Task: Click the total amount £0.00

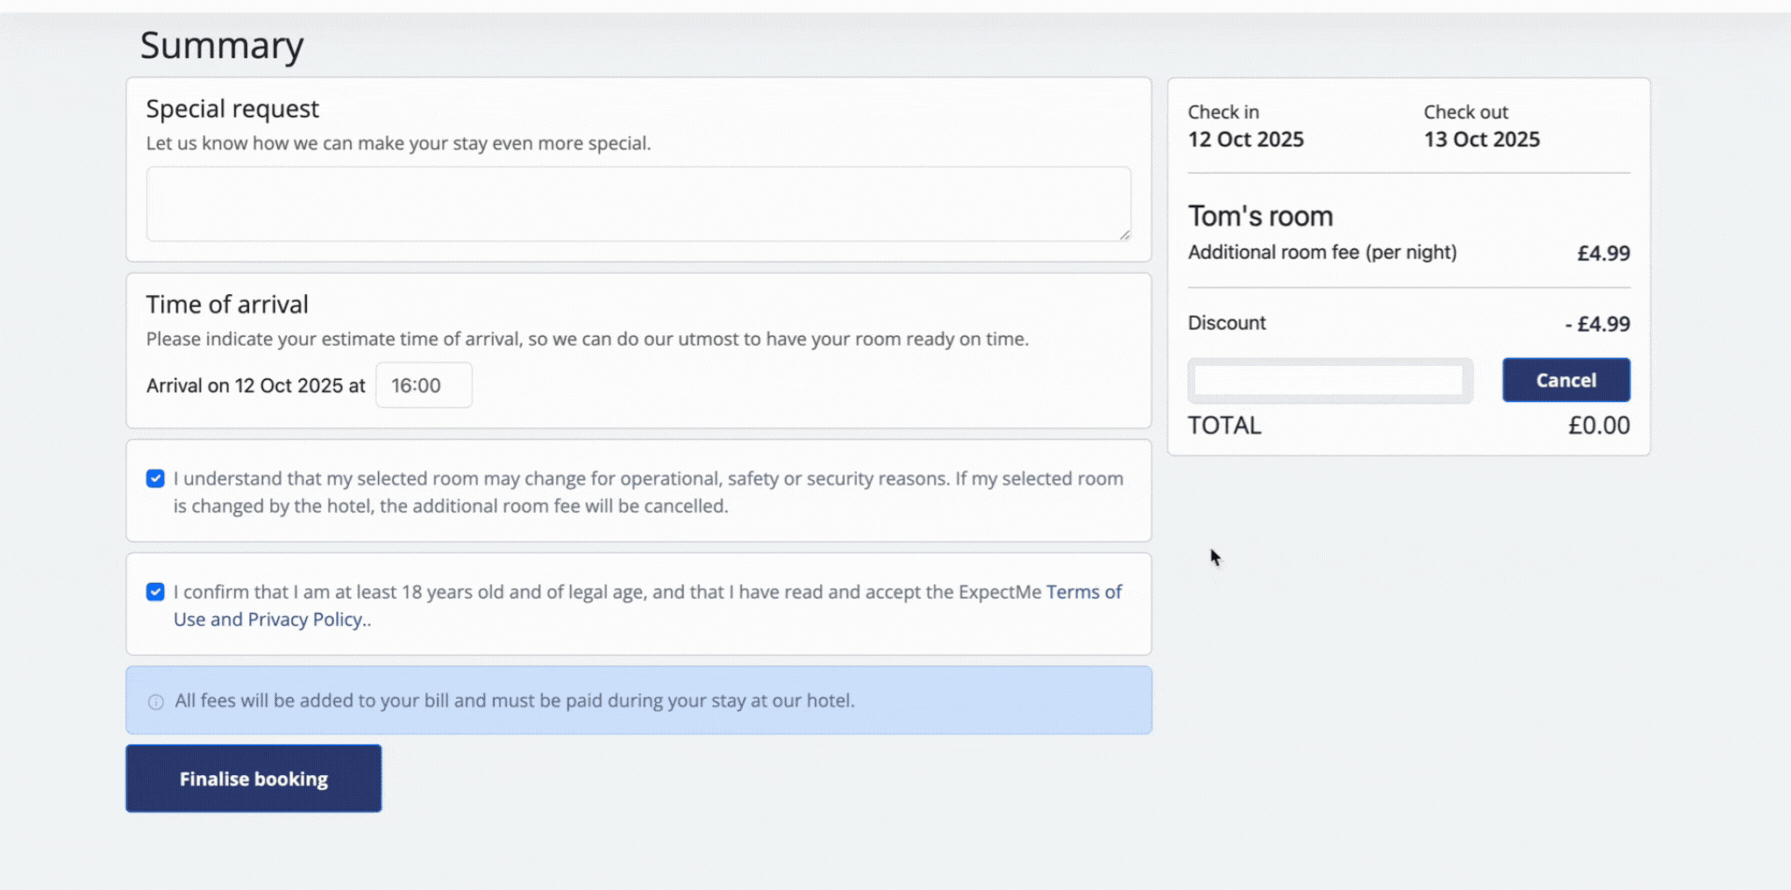Action: point(1598,426)
